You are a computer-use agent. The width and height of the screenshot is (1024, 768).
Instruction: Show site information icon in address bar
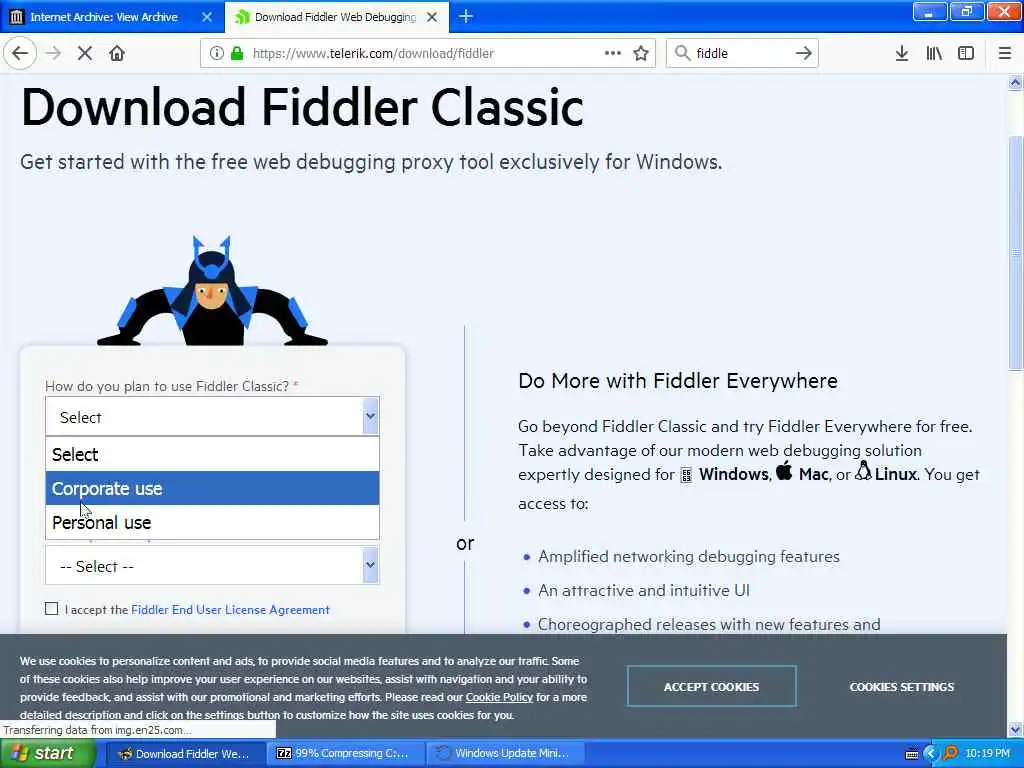point(216,53)
